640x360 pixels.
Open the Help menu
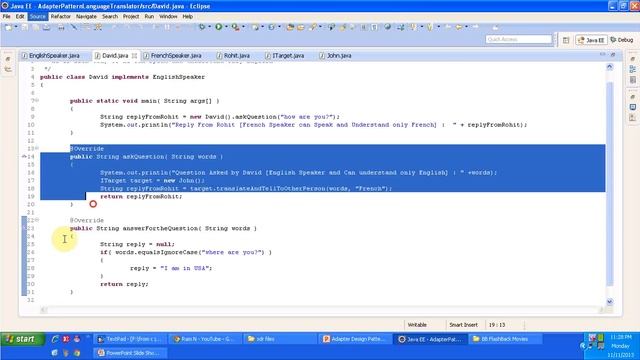(187, 16)
